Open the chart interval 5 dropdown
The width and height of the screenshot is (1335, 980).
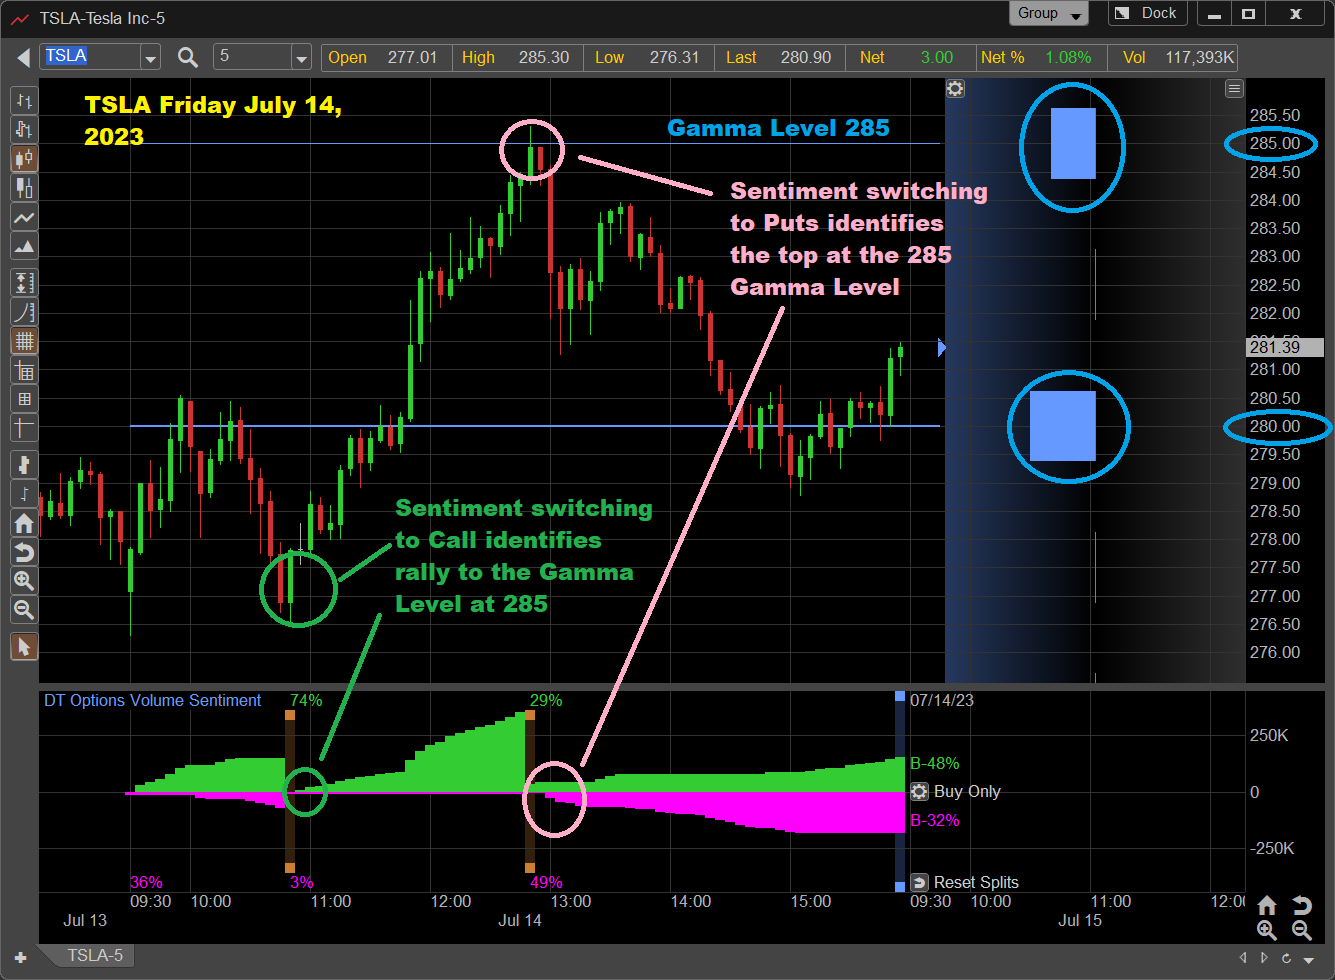point(302,56)
